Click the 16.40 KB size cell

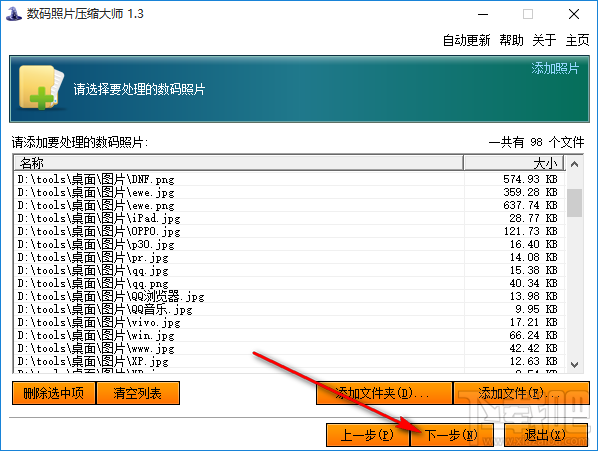coord(533,244)
